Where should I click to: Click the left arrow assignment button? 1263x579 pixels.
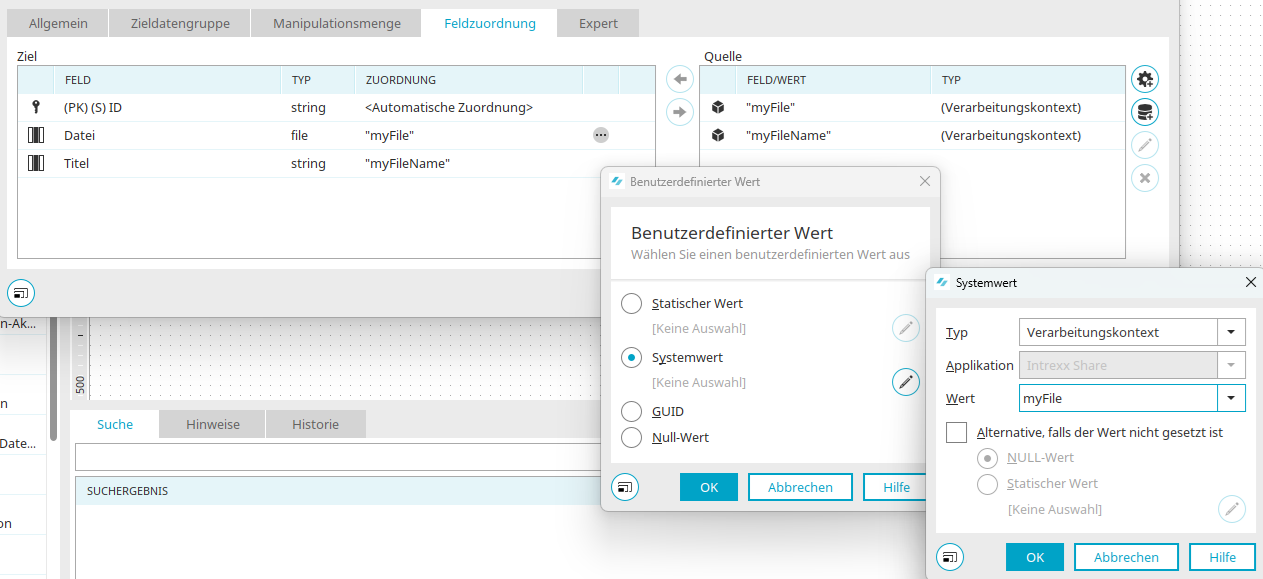(x=680, y=79)
